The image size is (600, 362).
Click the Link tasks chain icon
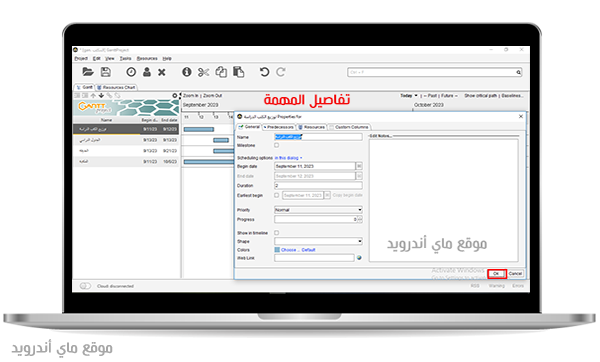[x=109, y=95]
